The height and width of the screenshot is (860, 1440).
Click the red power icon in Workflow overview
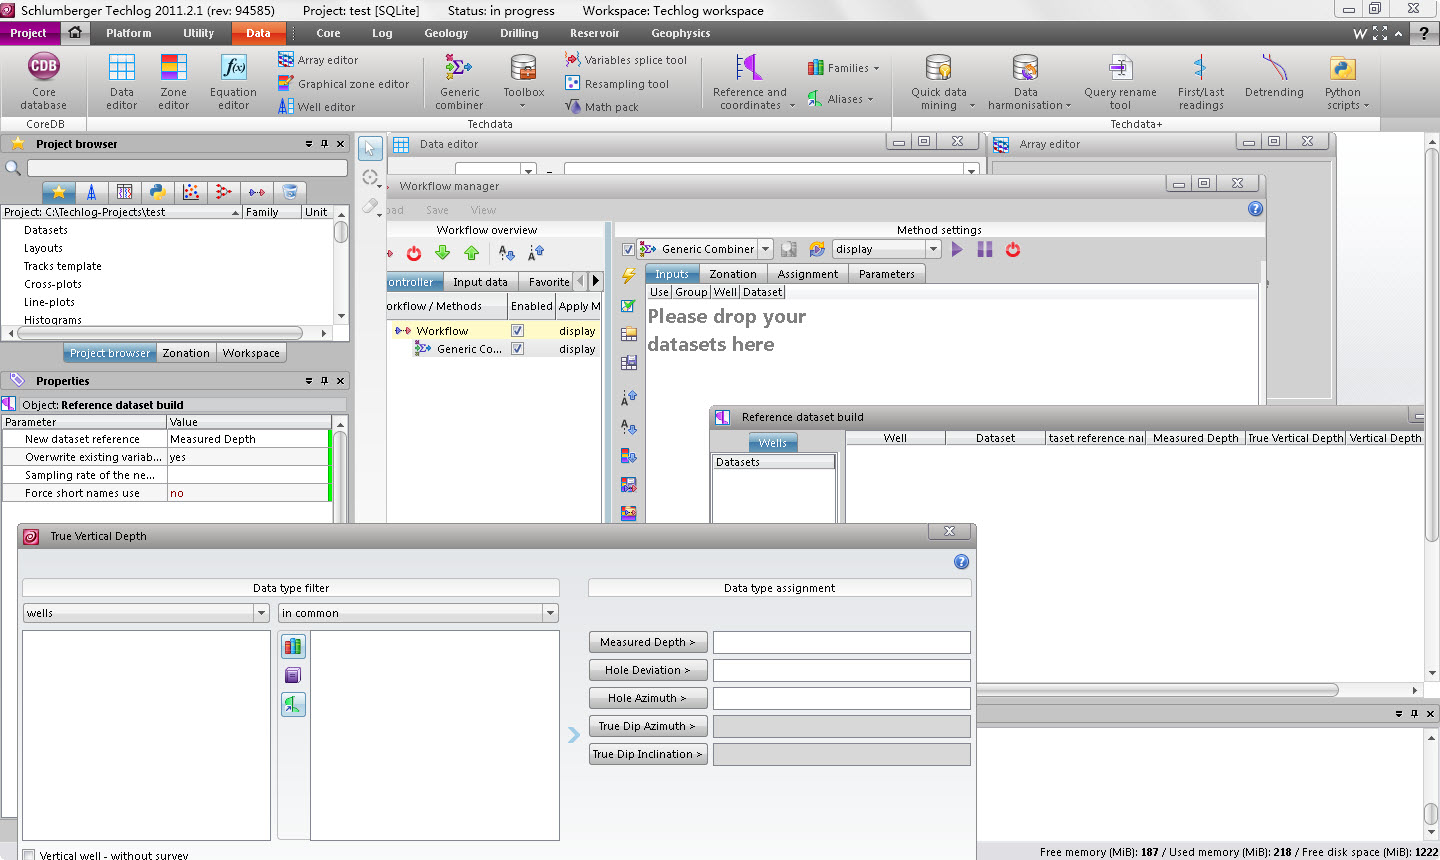[414, 254]
